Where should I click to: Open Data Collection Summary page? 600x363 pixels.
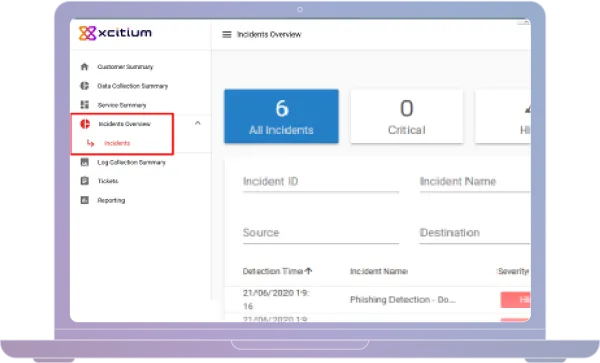pyautogui.click(x=132, y=86)
